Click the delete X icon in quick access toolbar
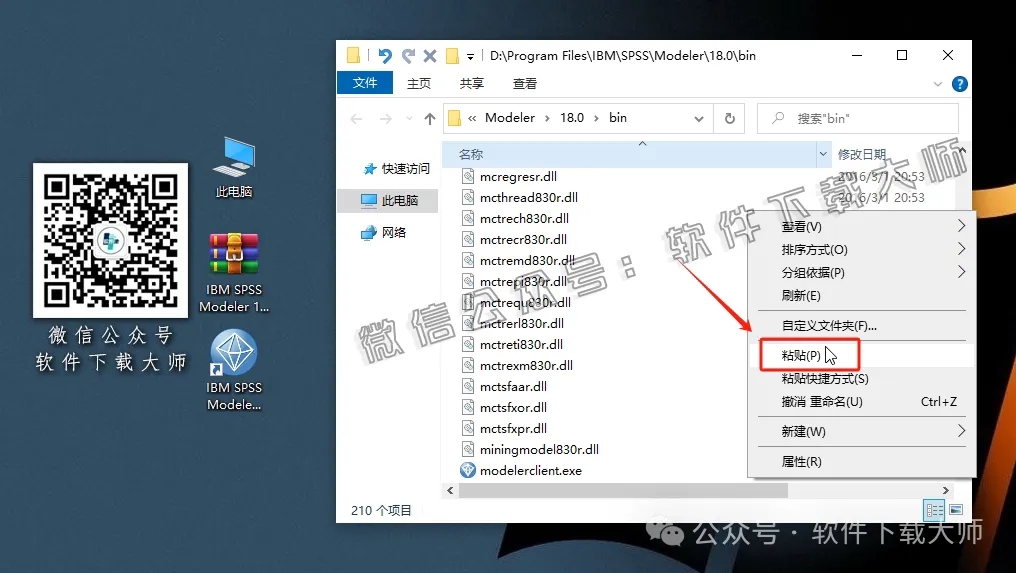This screenshot has height=573, width=1016. click(x=430, y=56)
